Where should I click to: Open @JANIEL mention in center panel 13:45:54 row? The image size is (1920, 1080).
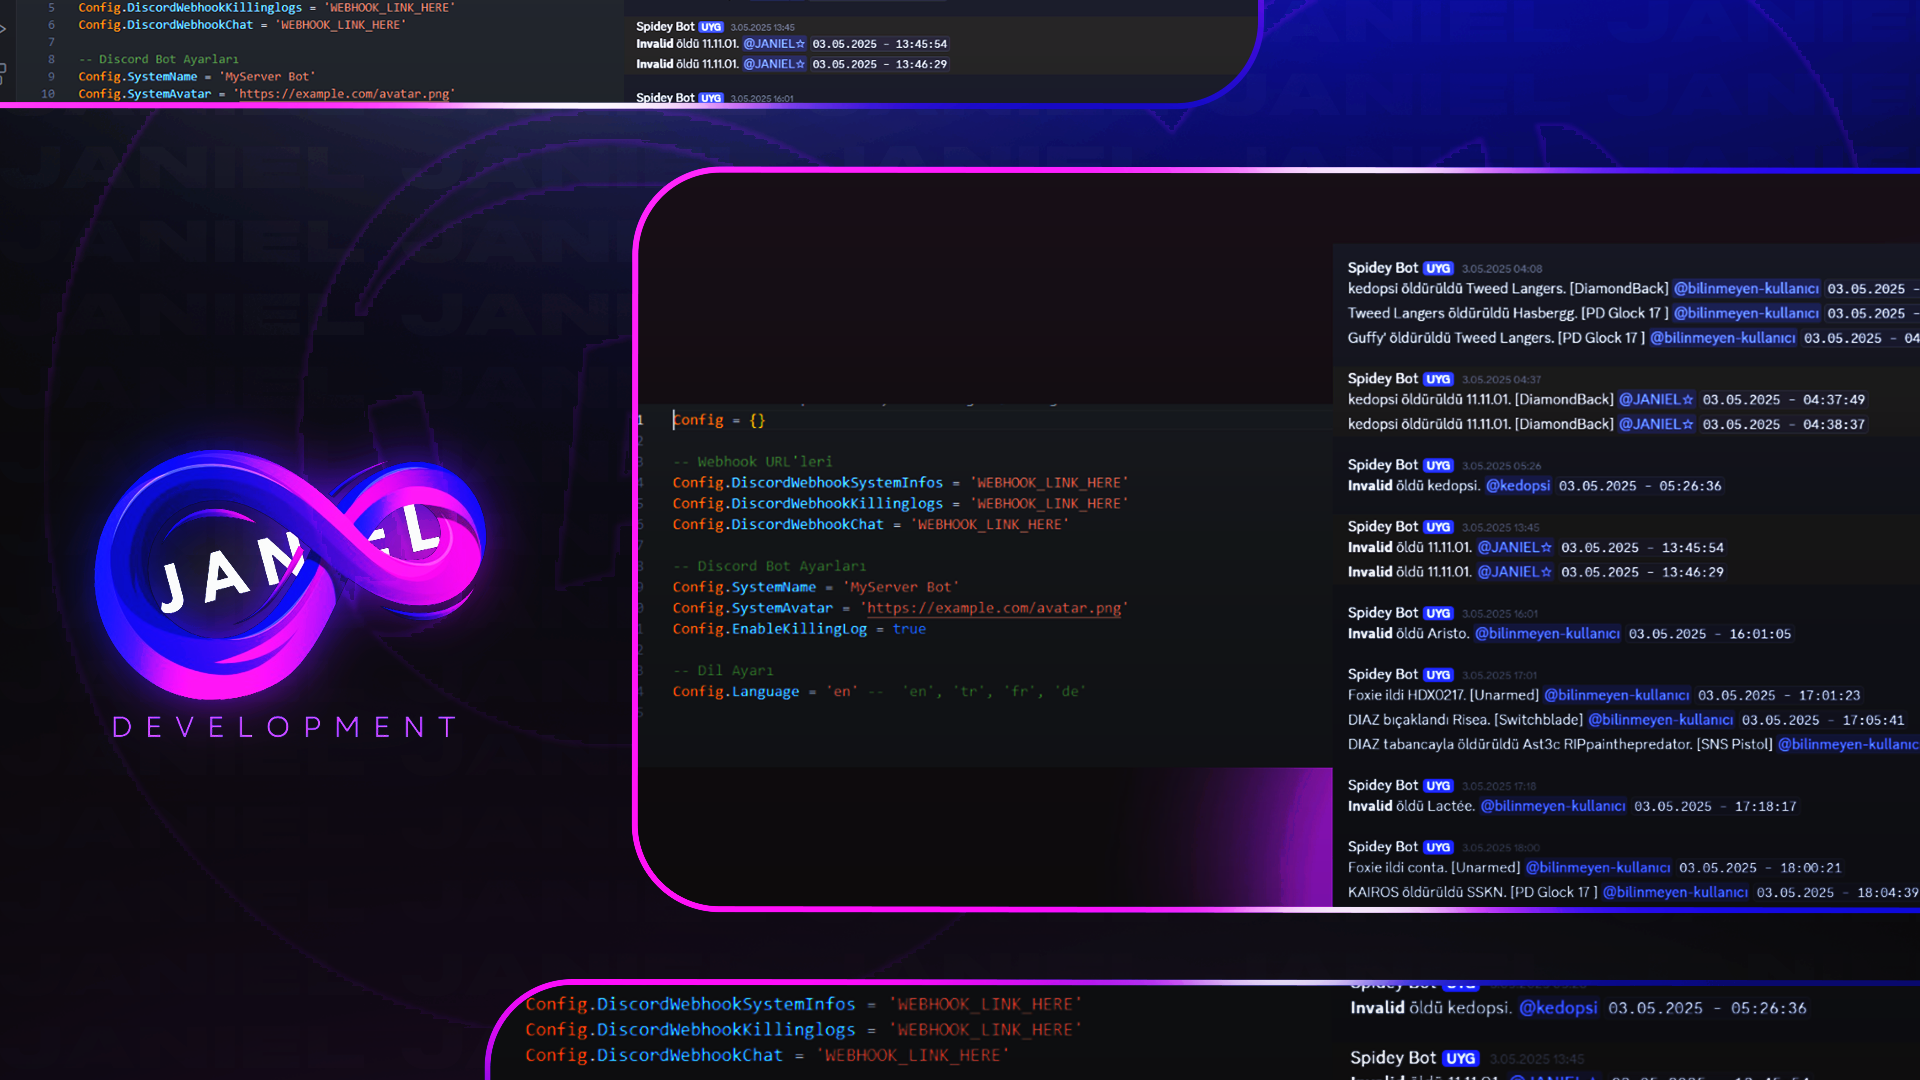pos(1515,548)
